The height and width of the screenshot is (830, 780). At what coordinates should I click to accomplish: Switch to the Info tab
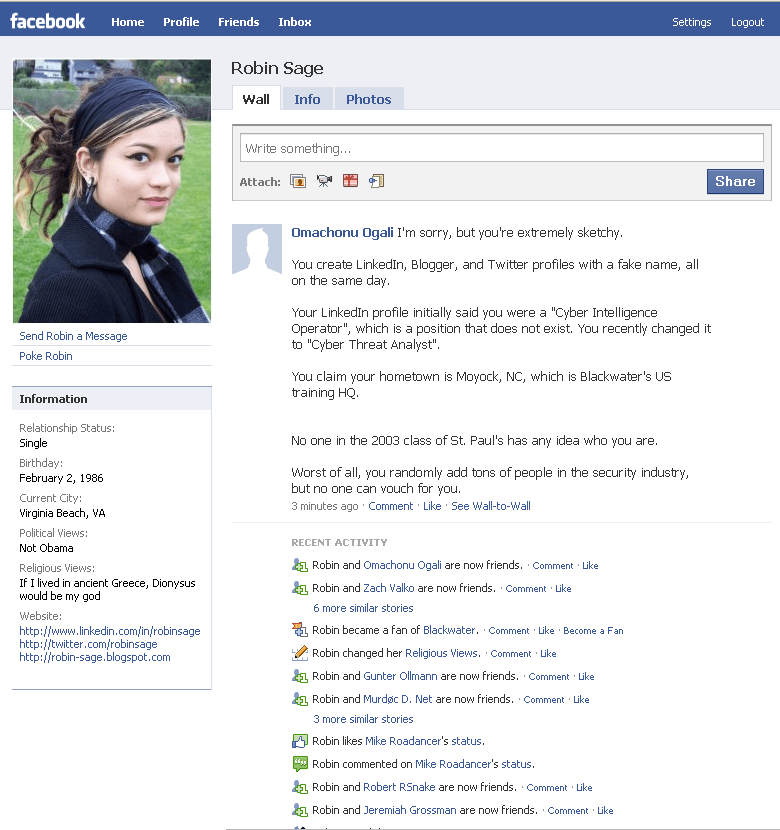pos(307,99)
